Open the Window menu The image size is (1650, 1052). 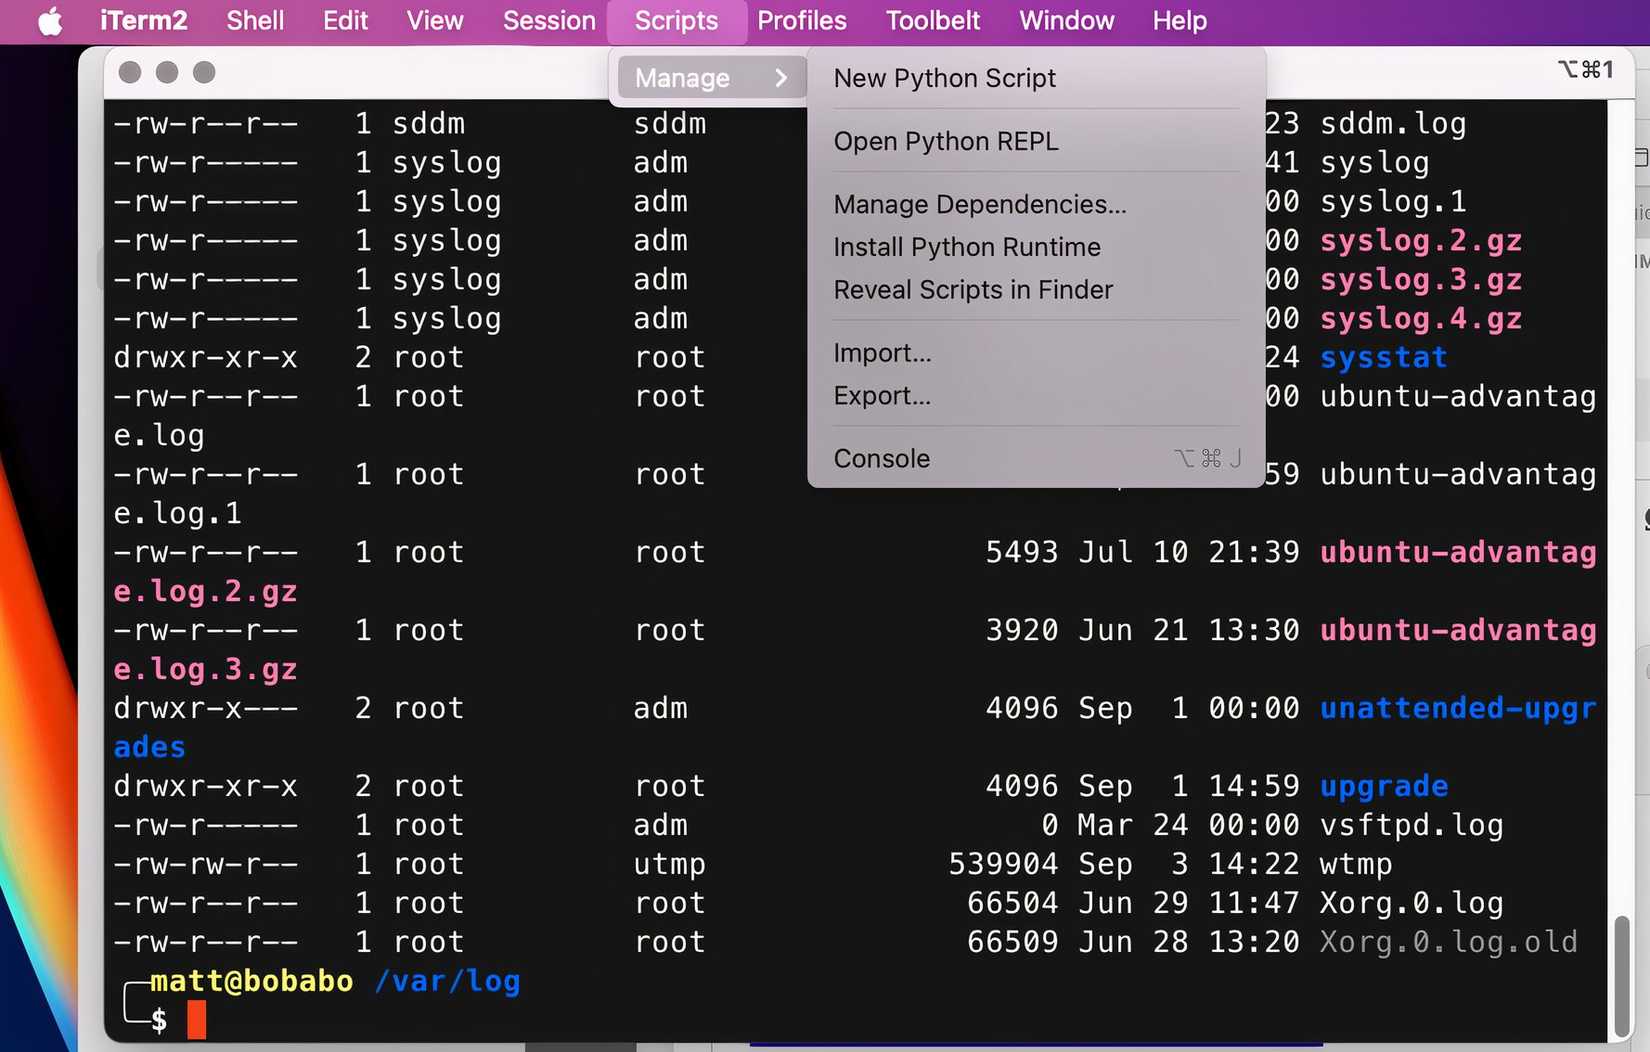1065,21
